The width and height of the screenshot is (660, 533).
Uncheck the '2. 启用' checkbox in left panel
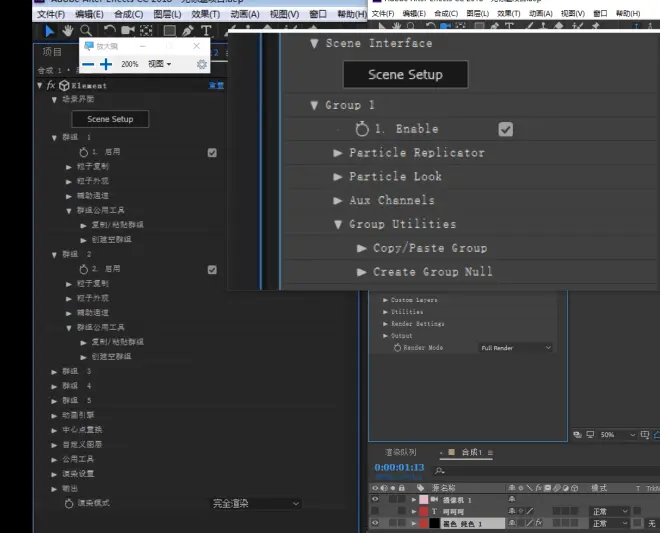pyautogui.click(x=212, y=269)
